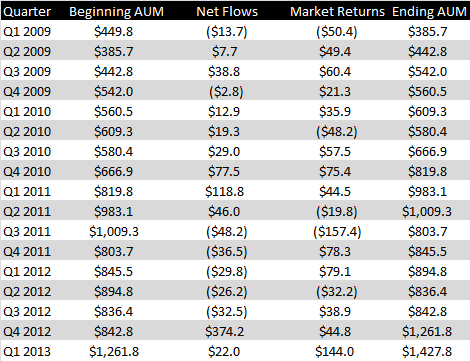
Task: Select the Q1 2009 row label
Action: pos(27,32)
